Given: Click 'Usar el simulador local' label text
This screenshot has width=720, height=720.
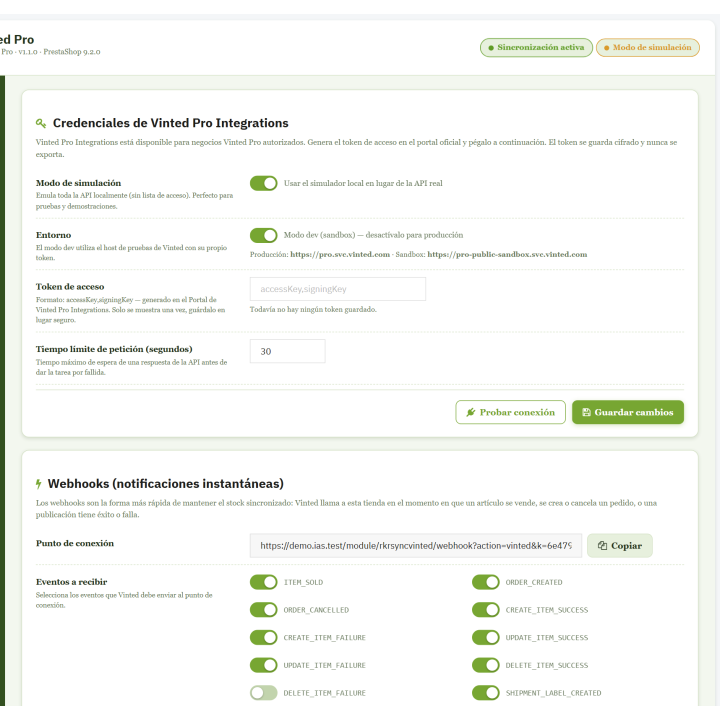Looking at the screenshot, I should pos(363,183).
